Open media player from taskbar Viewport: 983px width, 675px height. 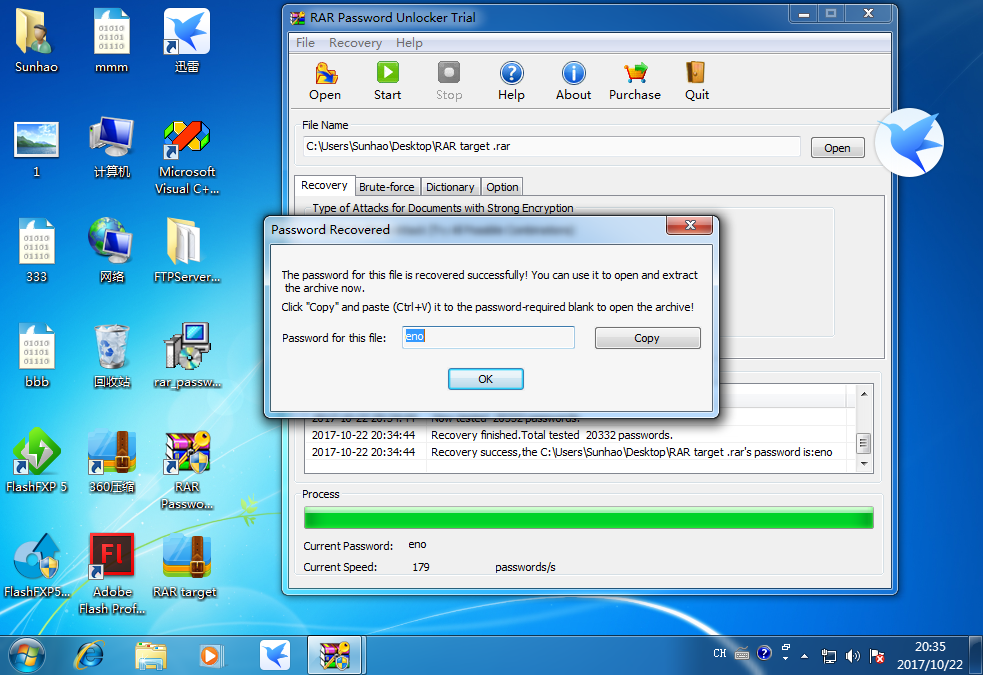pyautogui.click(x=211, y=656)
